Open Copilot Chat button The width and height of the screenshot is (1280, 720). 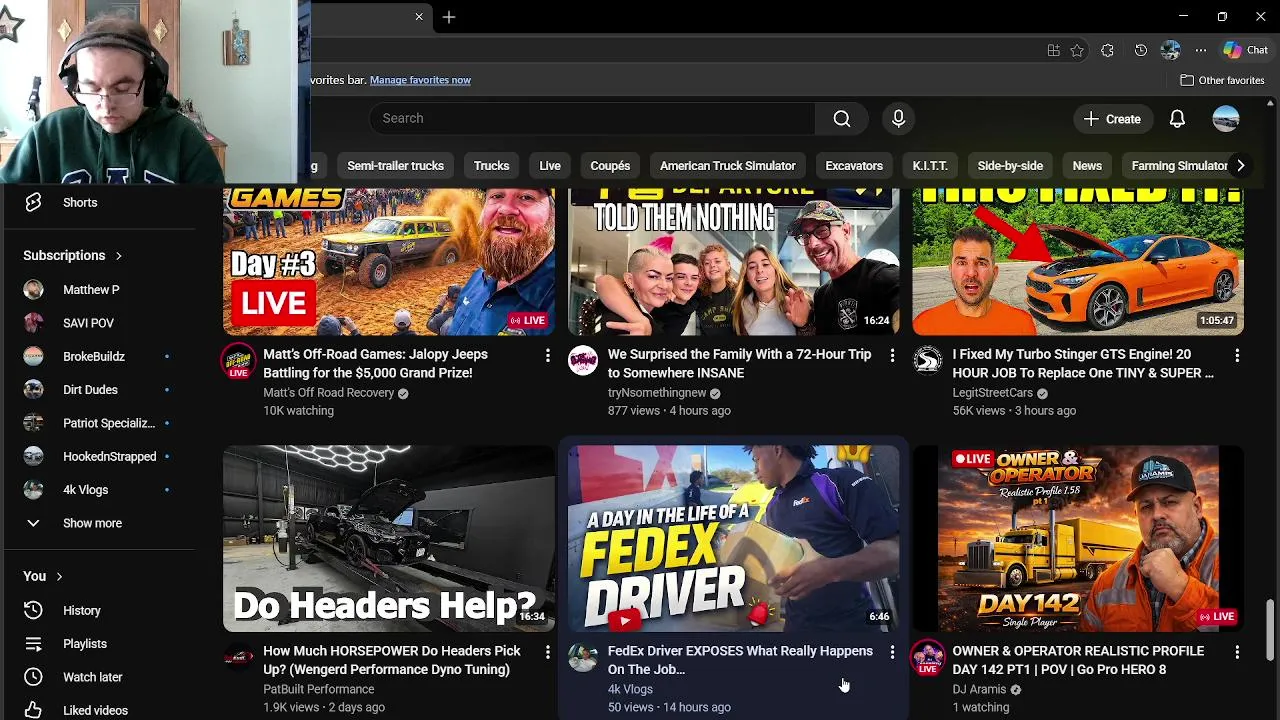1246,50
